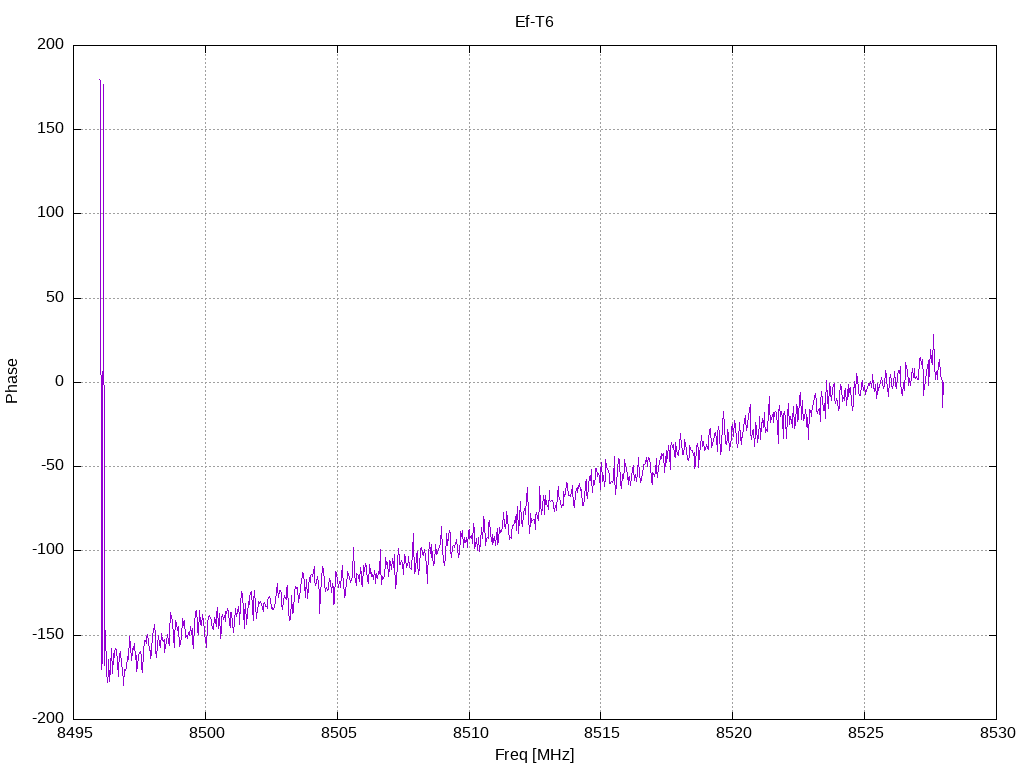Select the 8525 x-axis tick label
Screen dimensions: 1024x768
(864, 733)
